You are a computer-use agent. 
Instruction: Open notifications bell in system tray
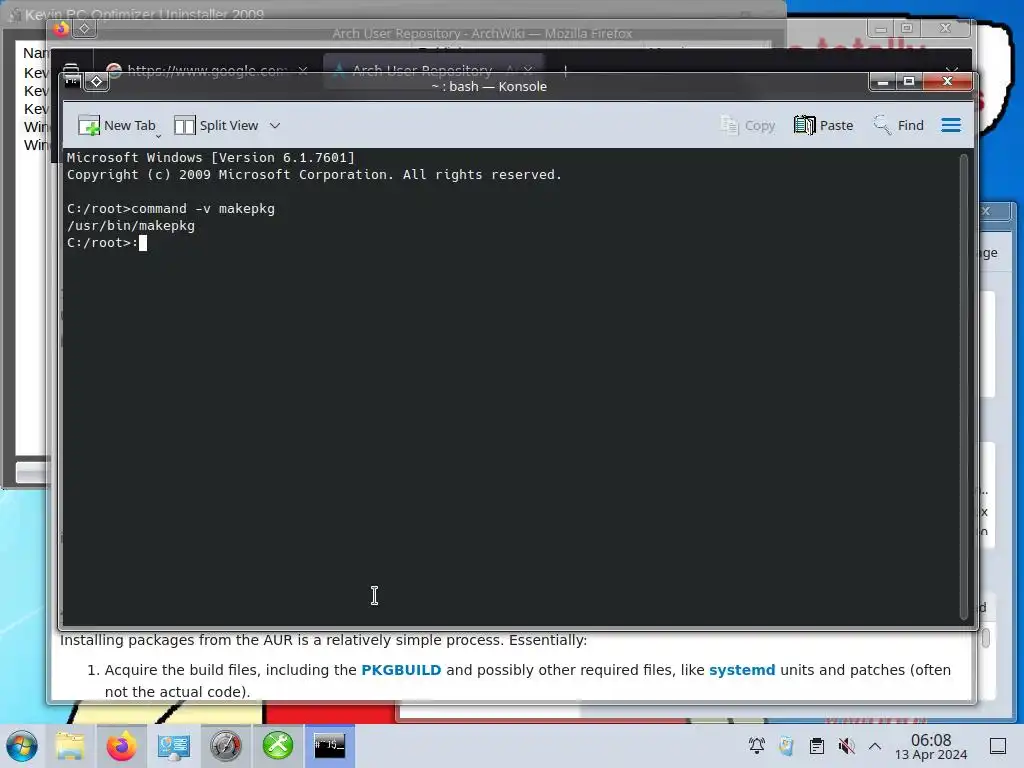pos(757,746)
